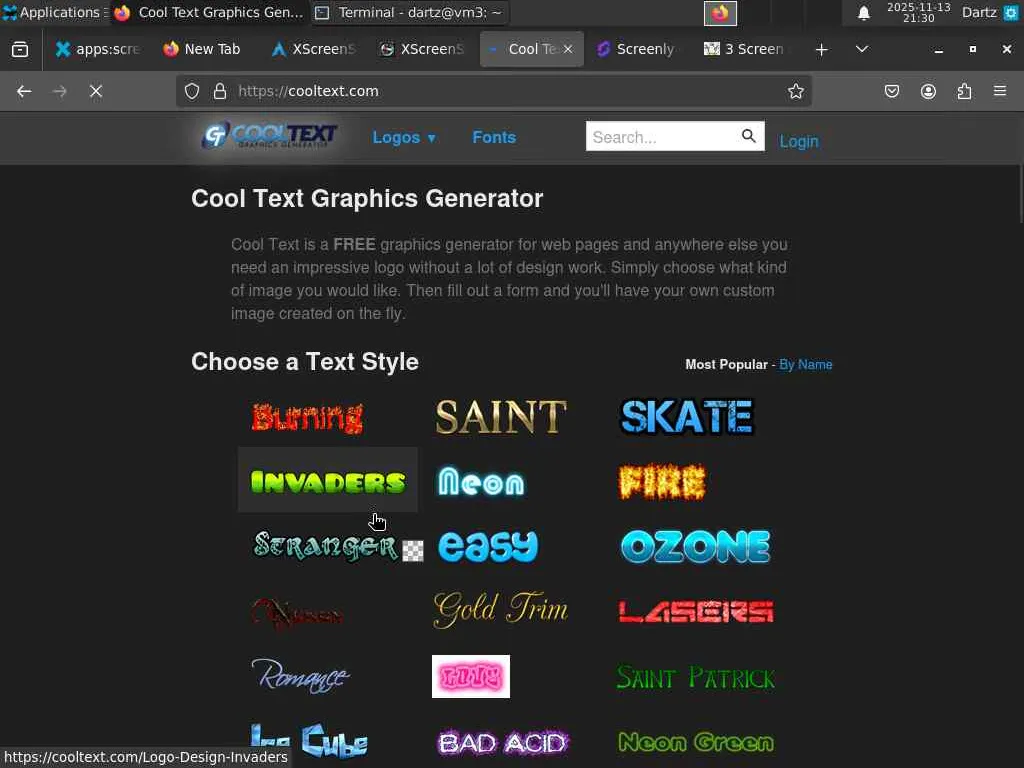Screen dimensions: 1024x768
Task: Choose the dark red style below Stranger
Action: tap(297, 613)
